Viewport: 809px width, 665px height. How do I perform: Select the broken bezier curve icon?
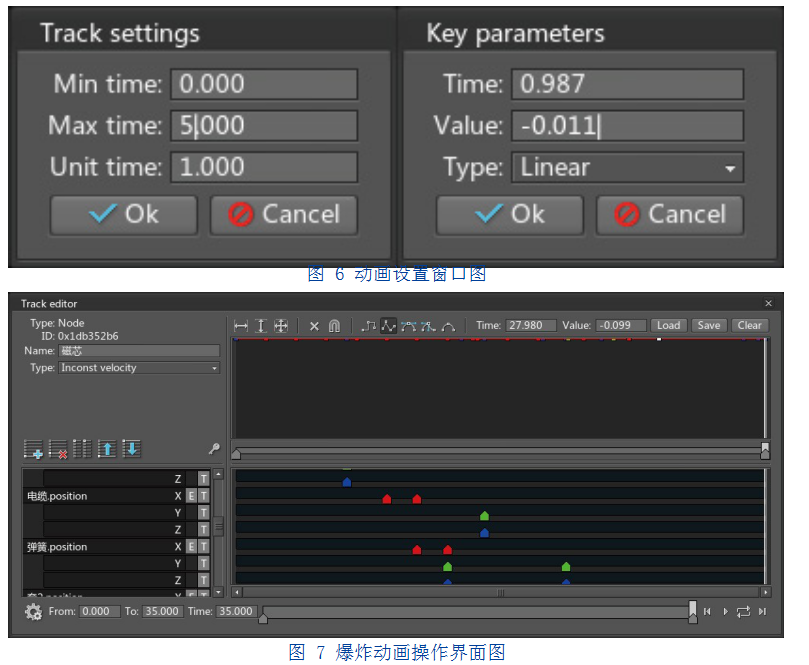coord(428,326)
